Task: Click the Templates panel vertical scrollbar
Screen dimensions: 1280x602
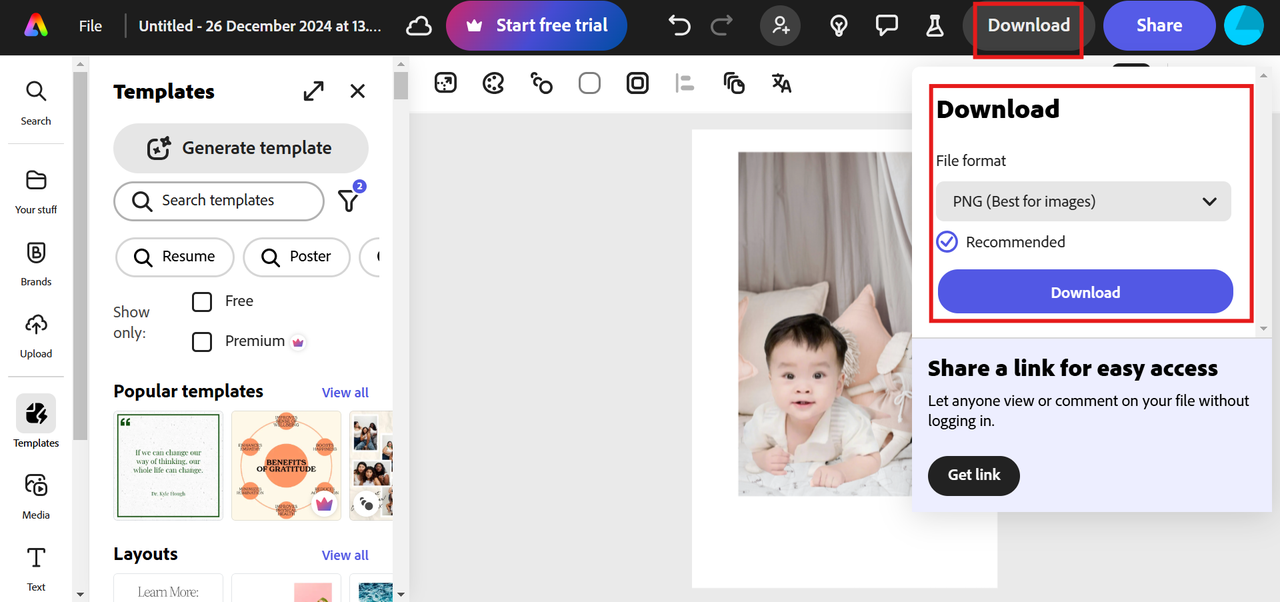Action: [x=401, y=86]
